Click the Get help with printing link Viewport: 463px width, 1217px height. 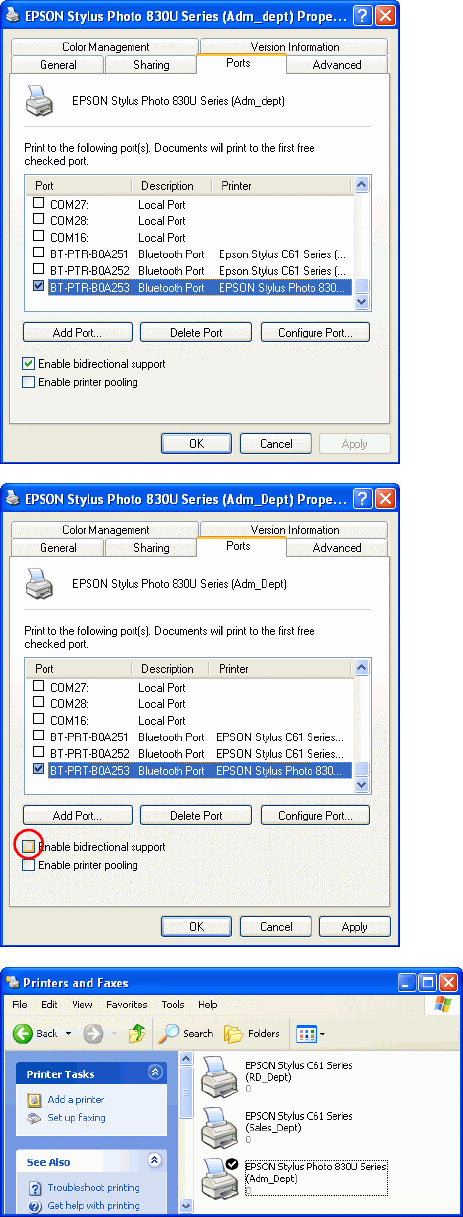pos(93,1206)
